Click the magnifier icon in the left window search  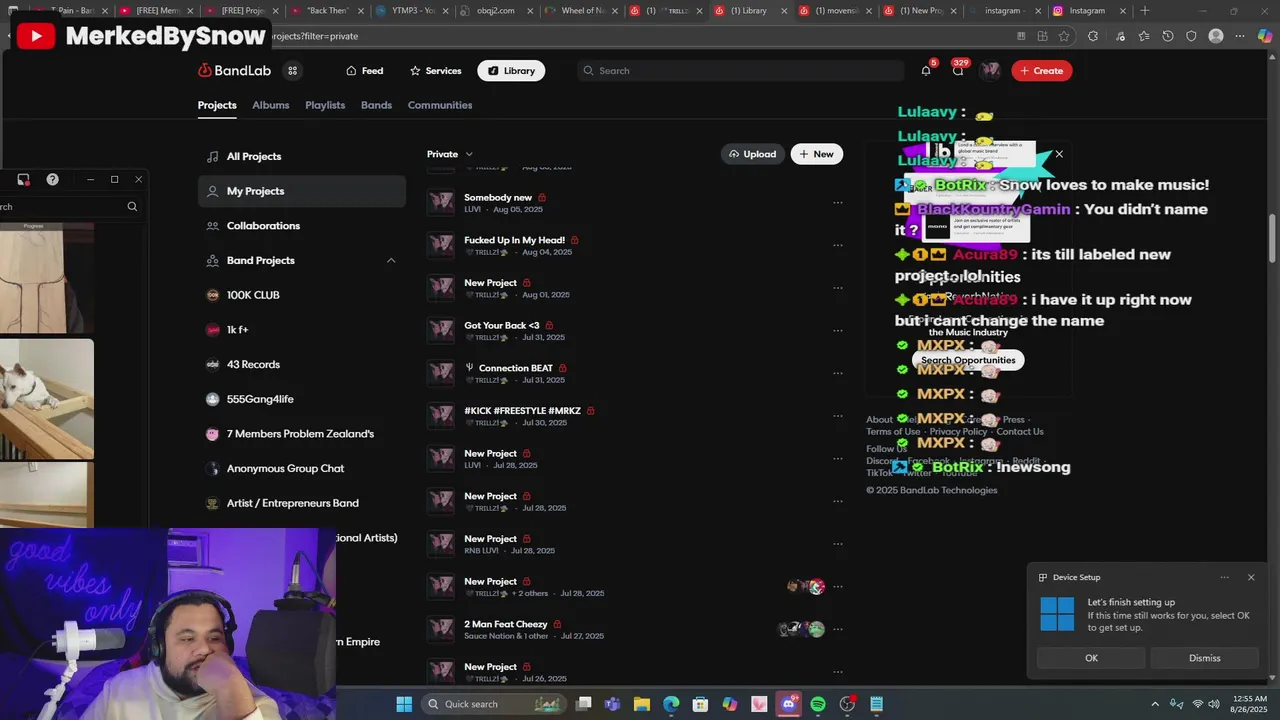pyautogui.click(x=132, y=207)
